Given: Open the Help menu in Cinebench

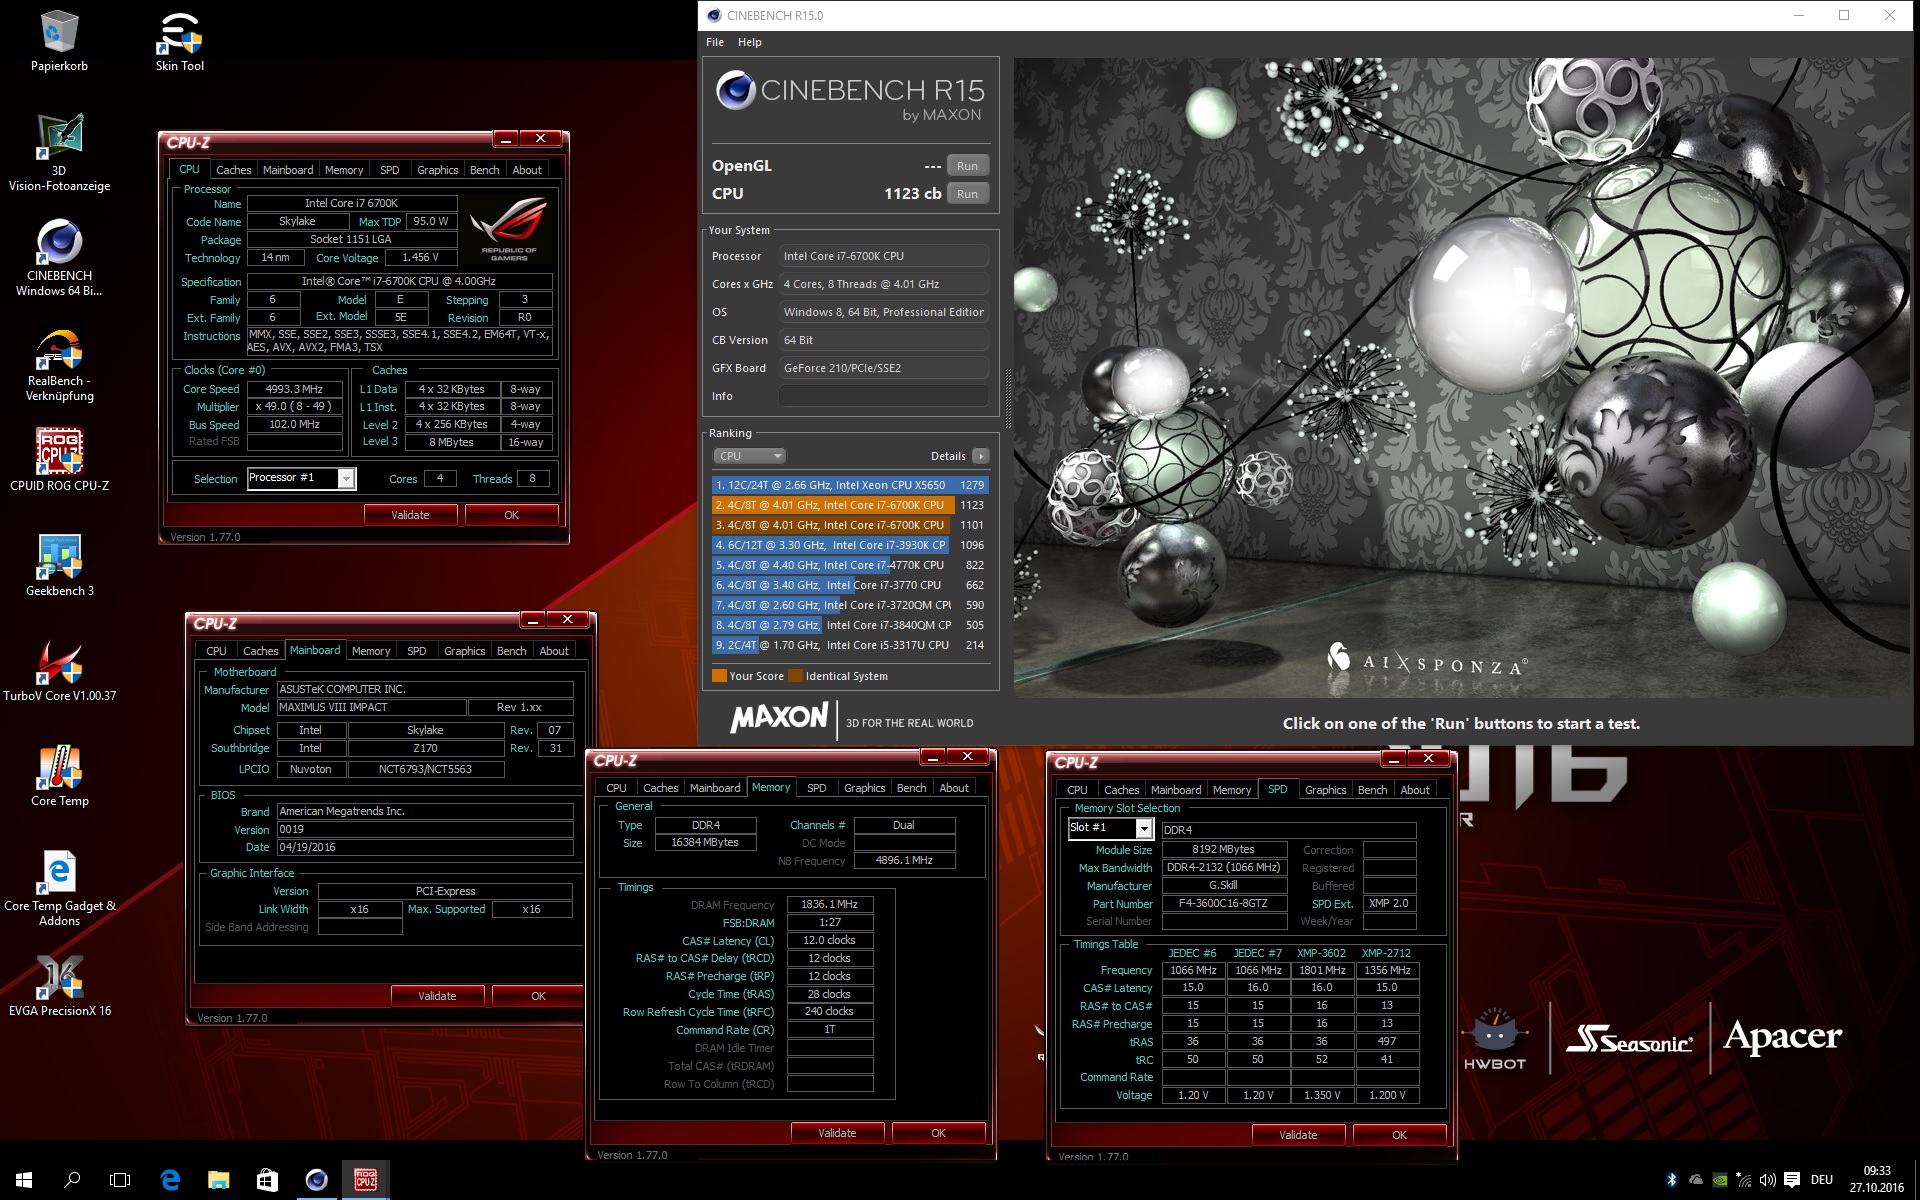Looking at the screenshot, I should (749, 42).
